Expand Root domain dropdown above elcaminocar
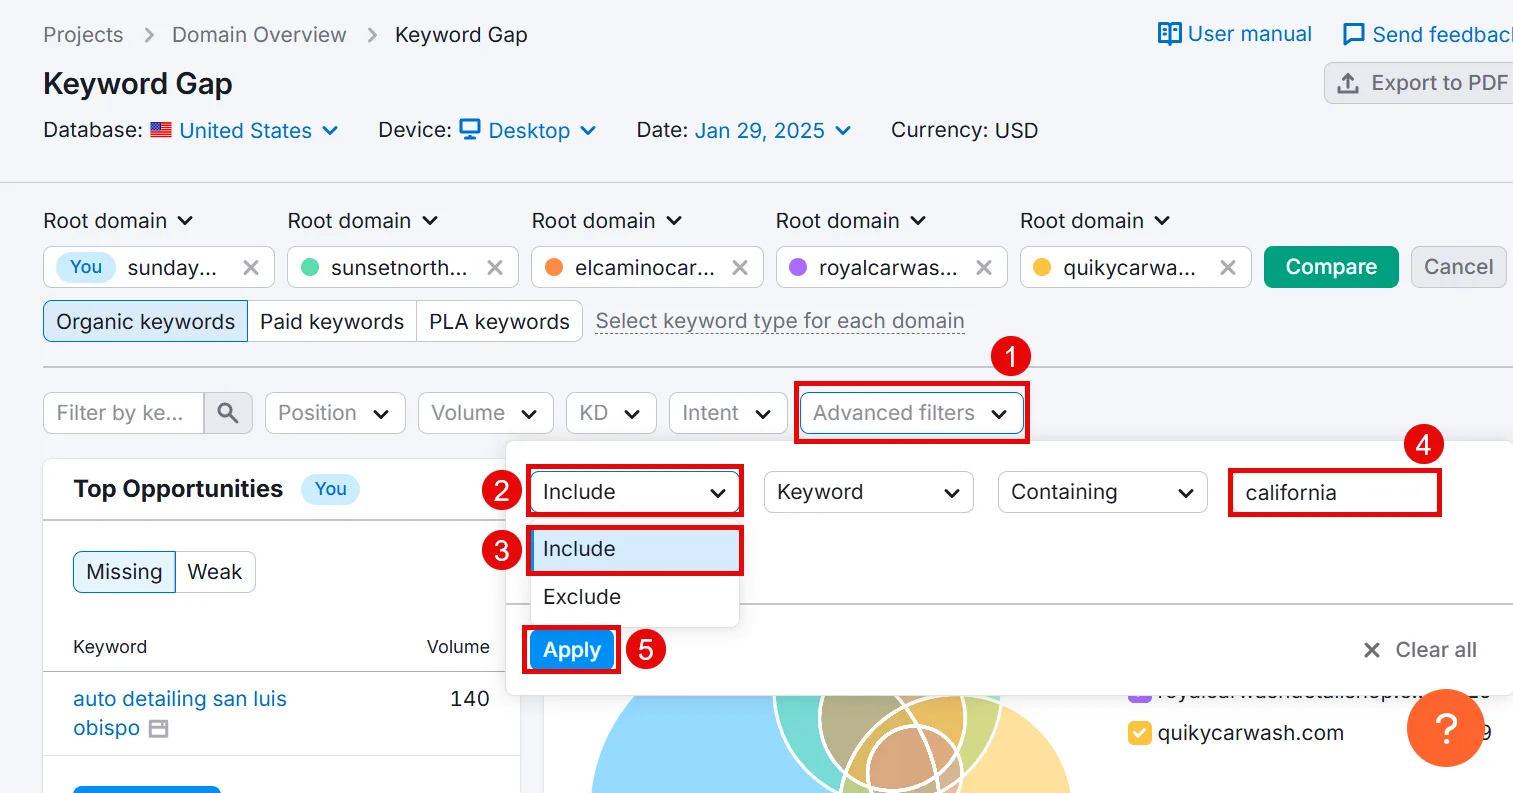Viewport: 1513px width, 793px height. click(x=607, y=221)
